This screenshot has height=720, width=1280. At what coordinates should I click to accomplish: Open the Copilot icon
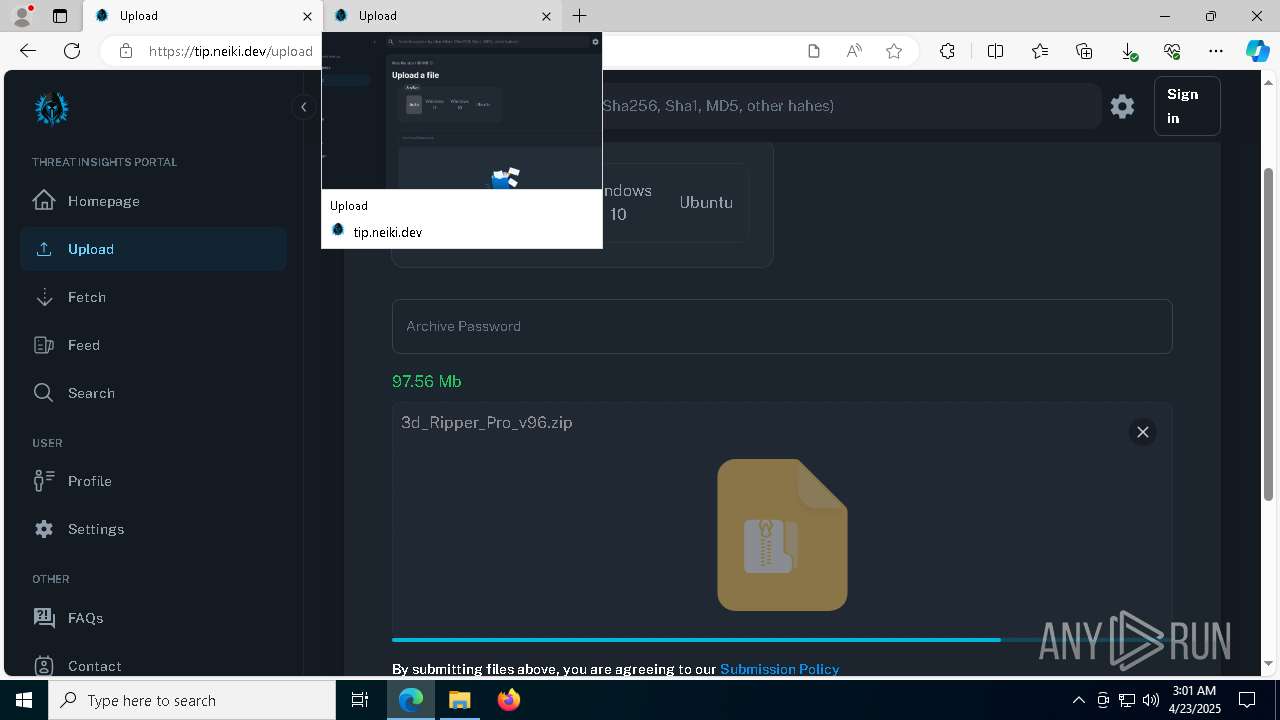[x=1257, y=51]
